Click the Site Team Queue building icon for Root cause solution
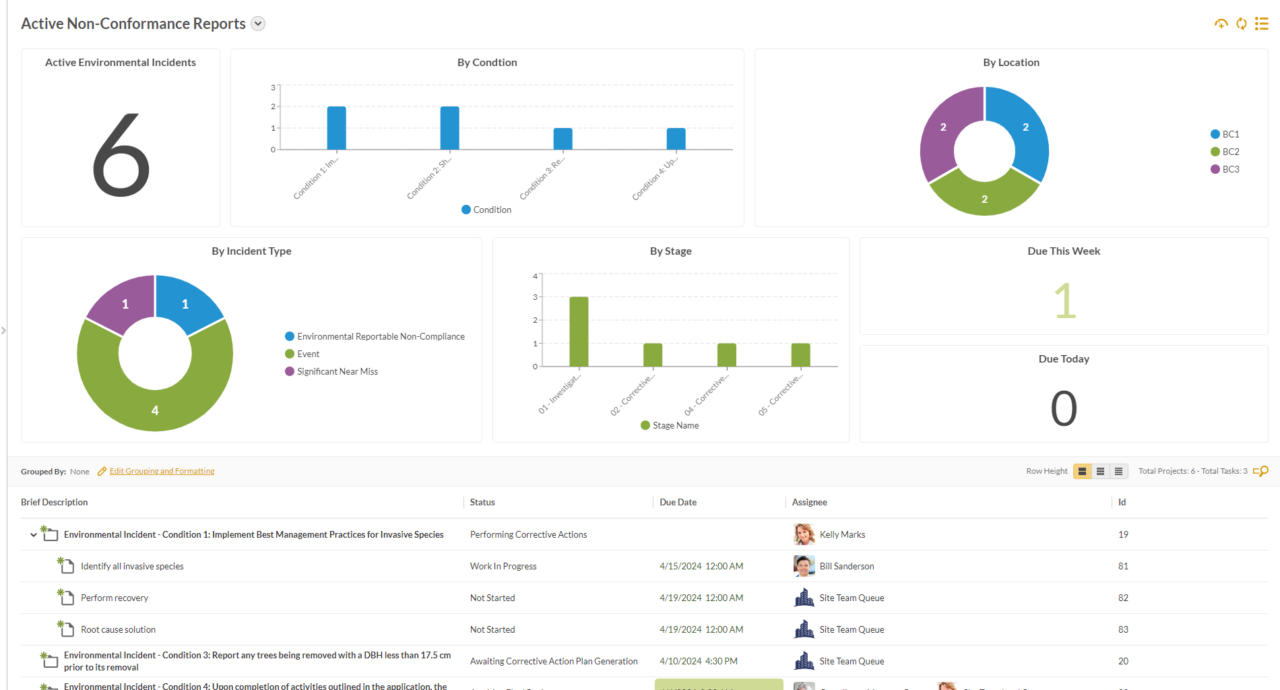 coord(803,629)
